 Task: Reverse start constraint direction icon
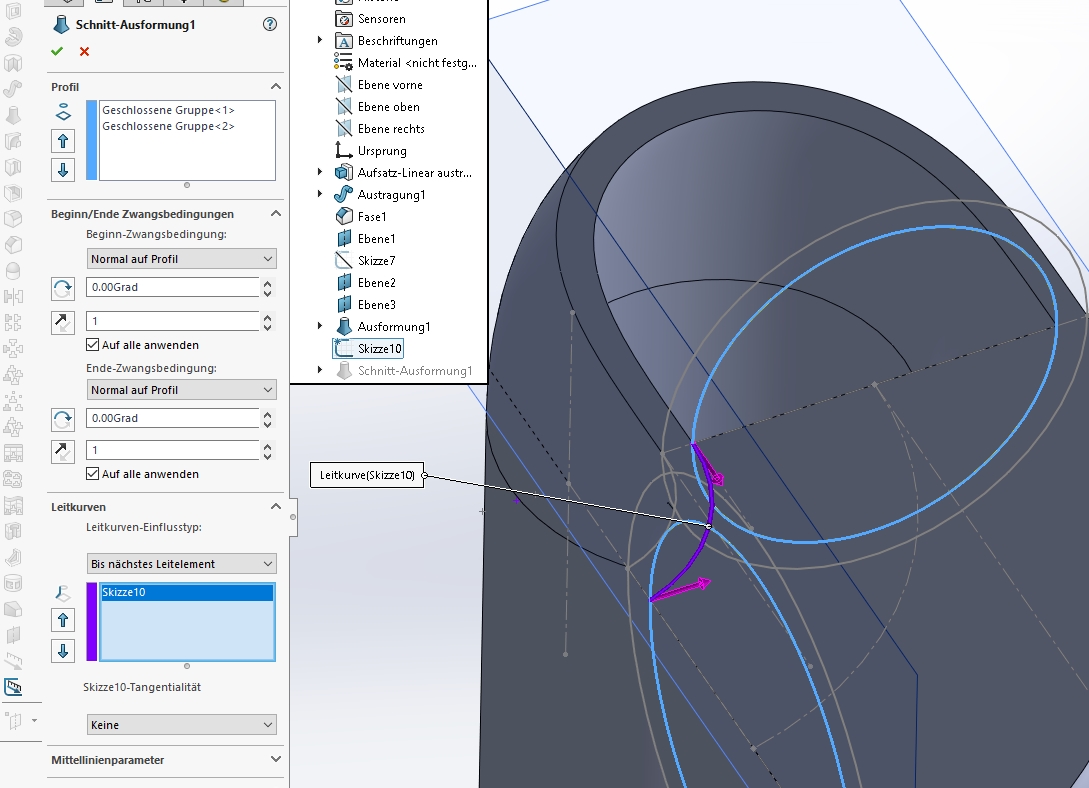pyautogui.click(x=63, y=289)
